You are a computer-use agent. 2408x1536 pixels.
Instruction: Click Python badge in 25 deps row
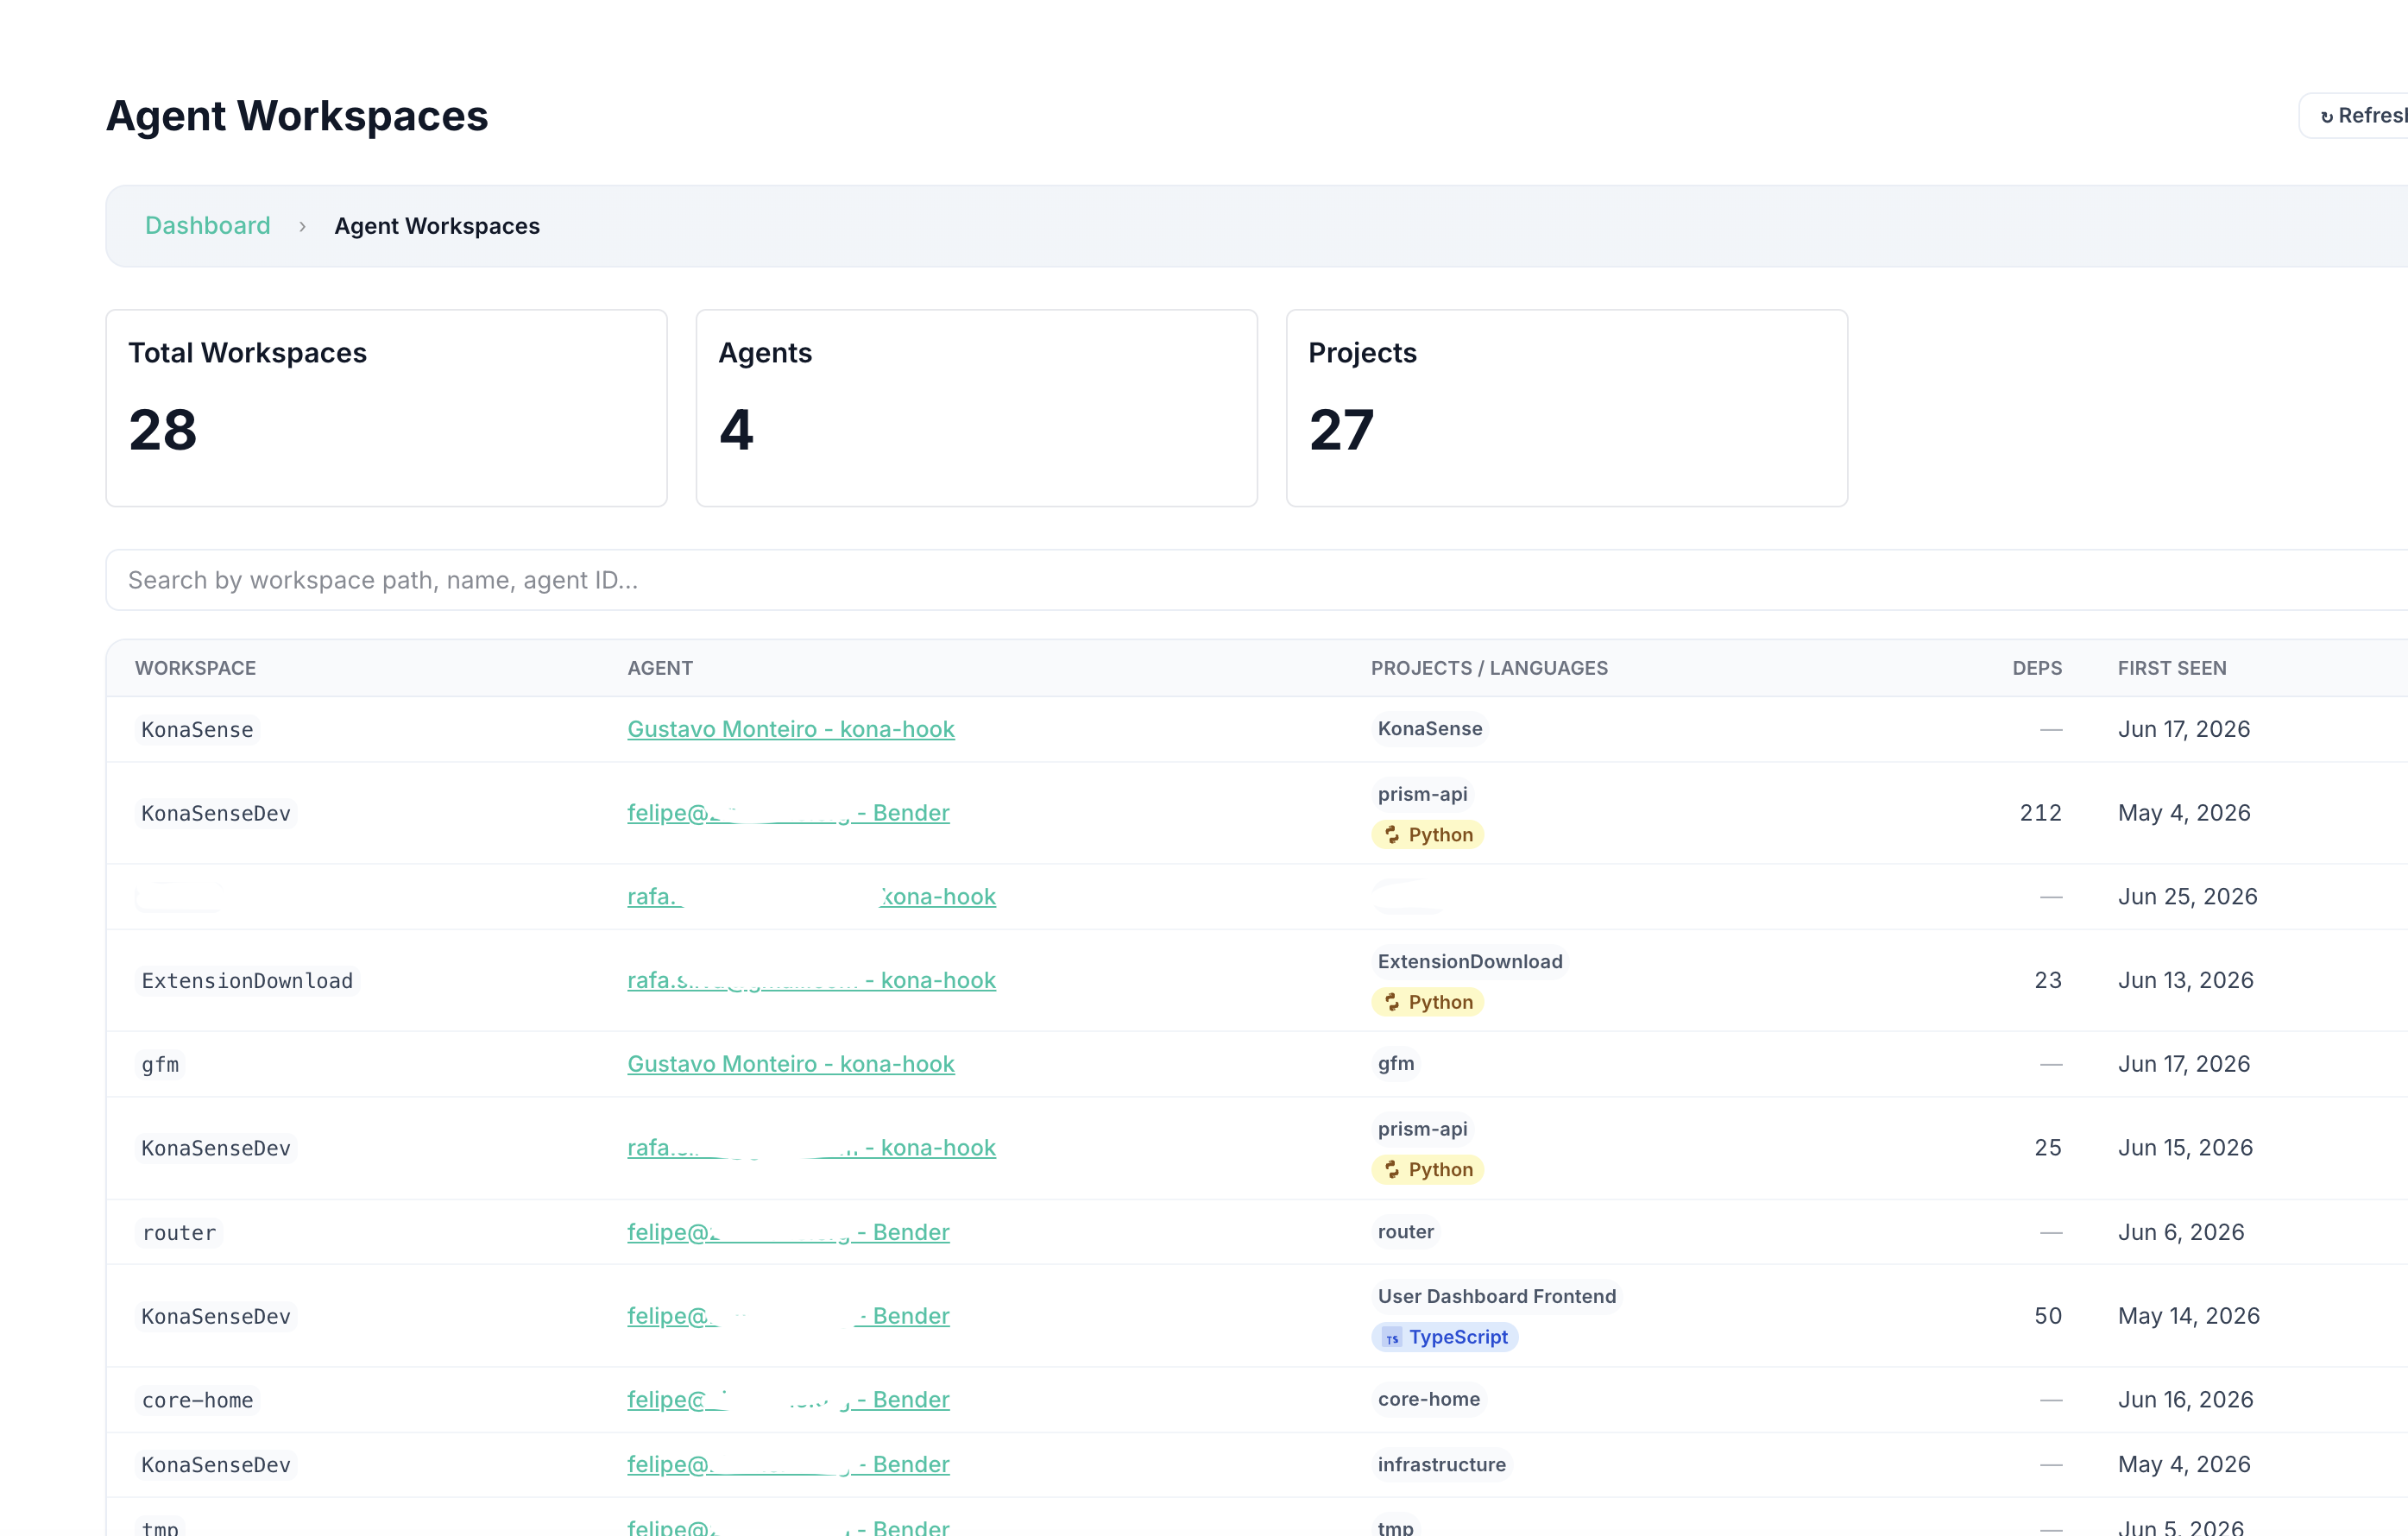[x=1428, y=1170]
